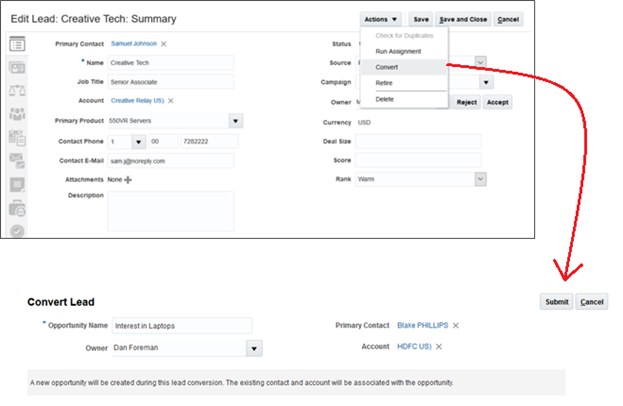Image resolution: width=623 pixels, height=406 pixels.
Task: Click the Opportunity Name input field
Action: click(x=180, y=325)
